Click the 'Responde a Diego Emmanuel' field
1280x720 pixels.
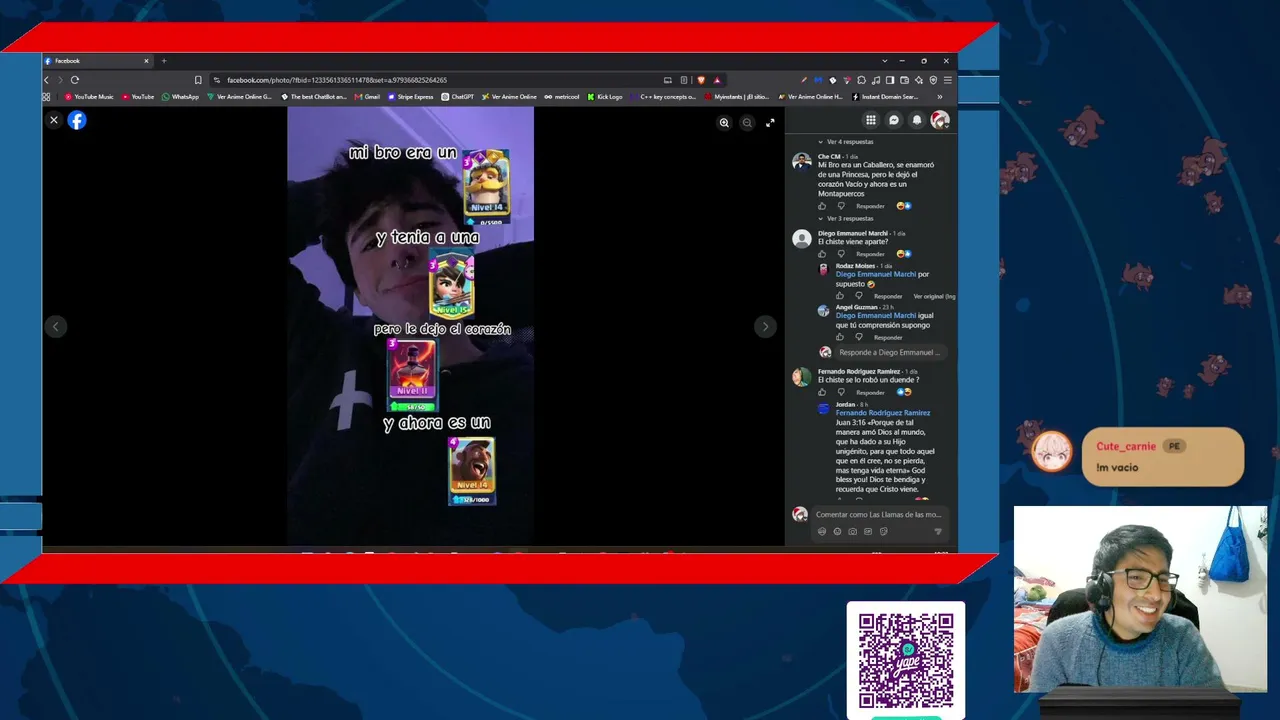tap(889, 352)
